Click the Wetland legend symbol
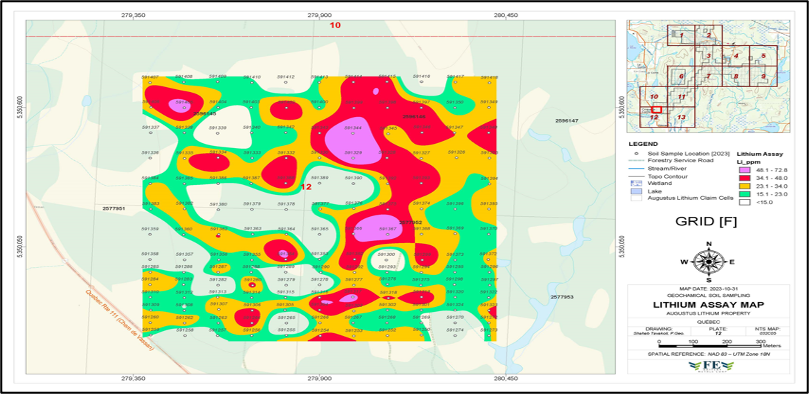 pos(635,183)
